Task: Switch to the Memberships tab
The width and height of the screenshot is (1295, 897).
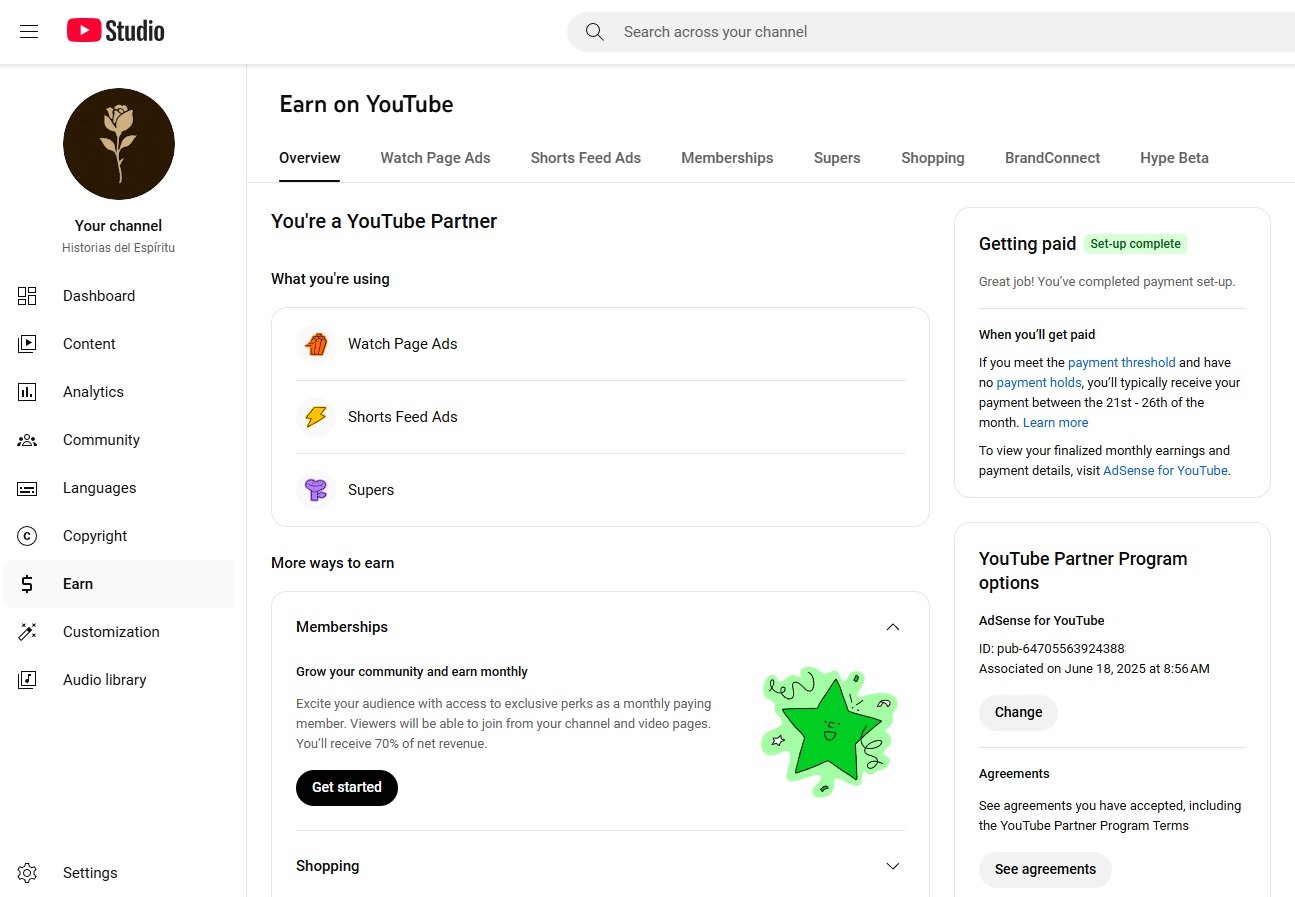Action: tap(727, 158)
